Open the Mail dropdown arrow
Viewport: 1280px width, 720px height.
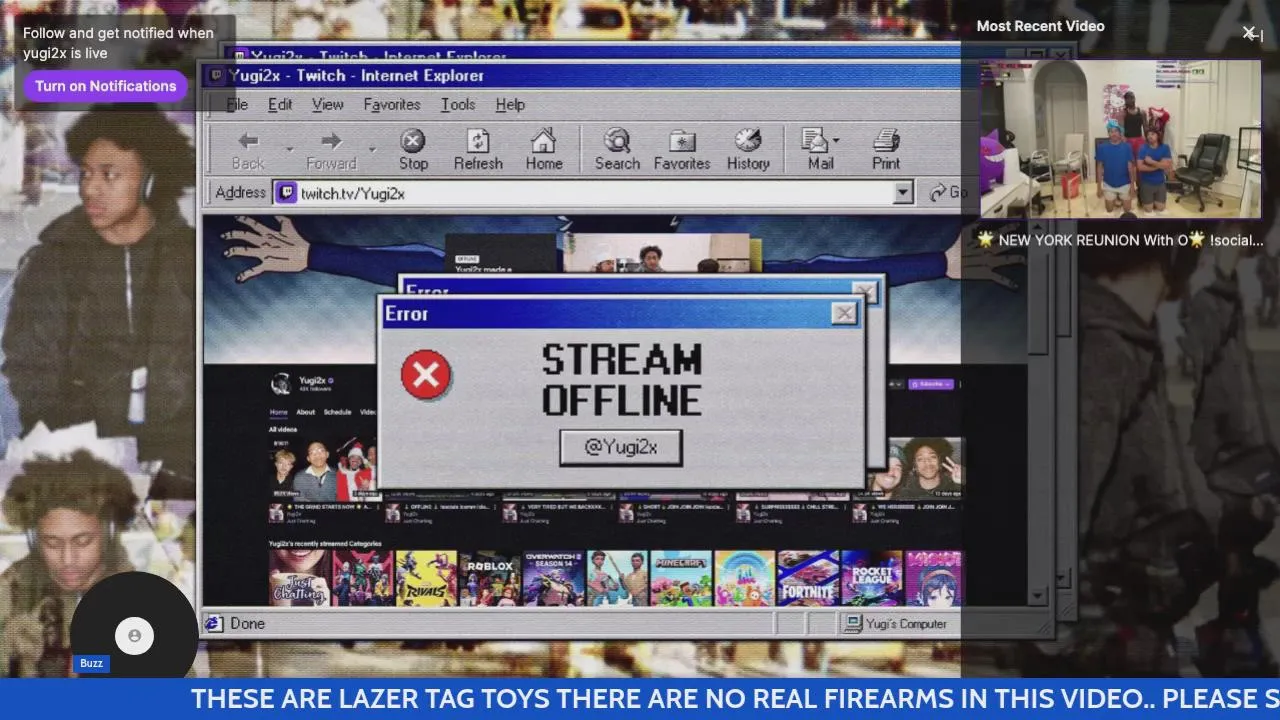[836, 141]
